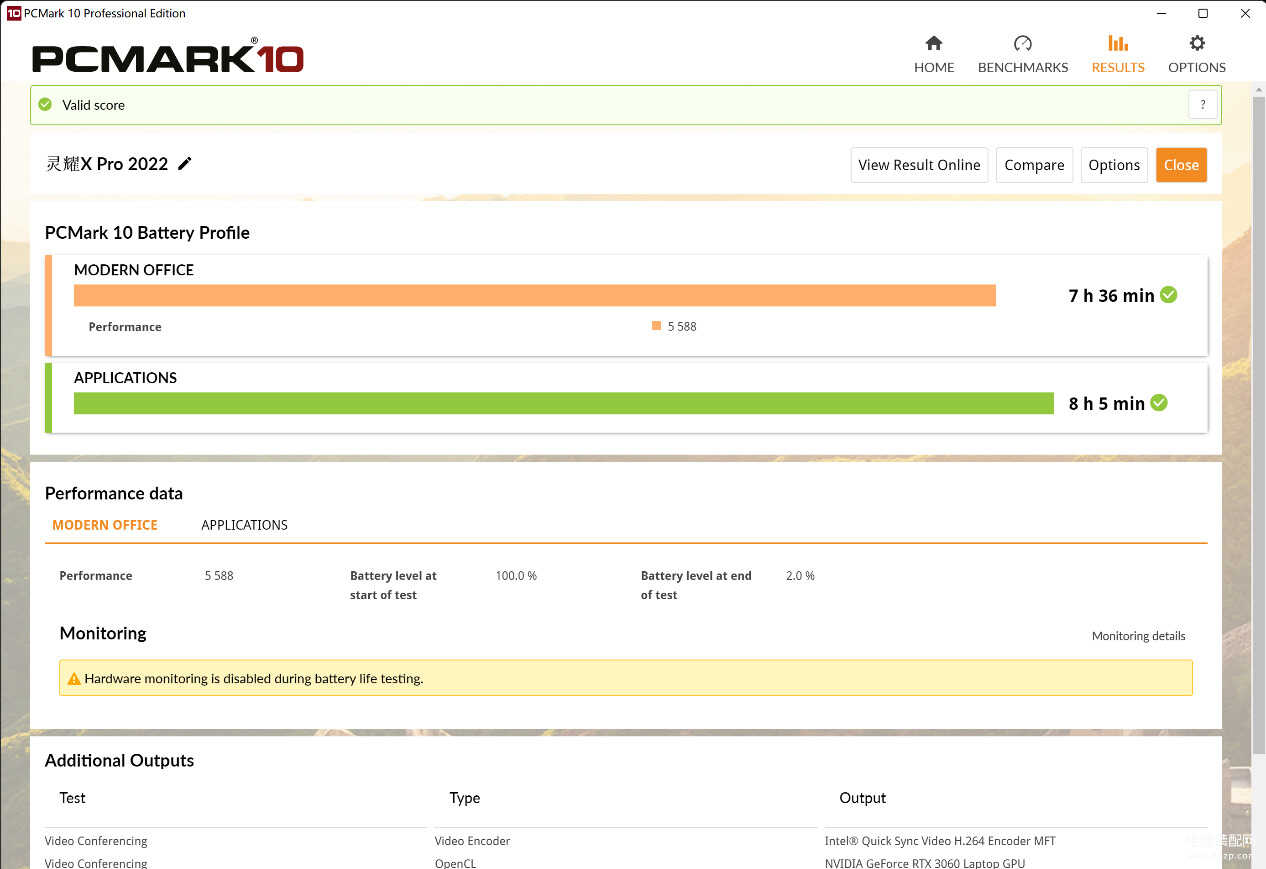Open help with the question mark button
The width and height of the screenshot is (1266, 869).
tap(1203, 104)
